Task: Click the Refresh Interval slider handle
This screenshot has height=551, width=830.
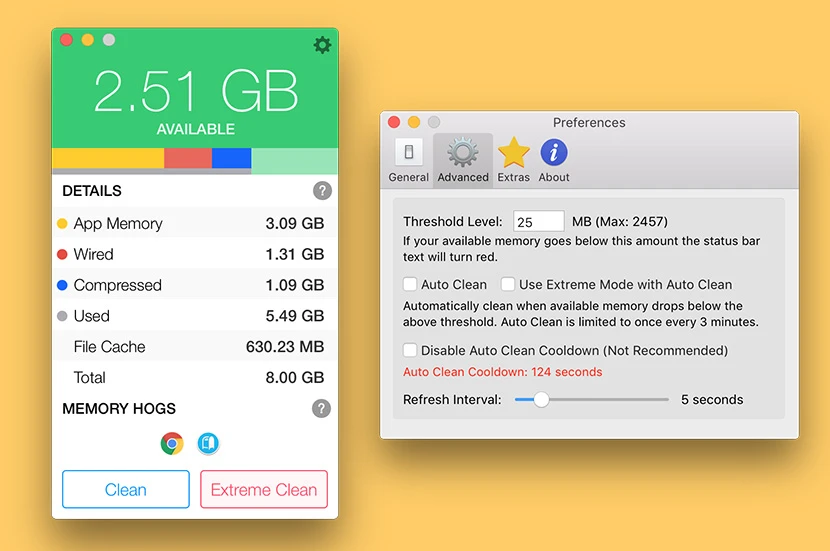Action: 541,400
